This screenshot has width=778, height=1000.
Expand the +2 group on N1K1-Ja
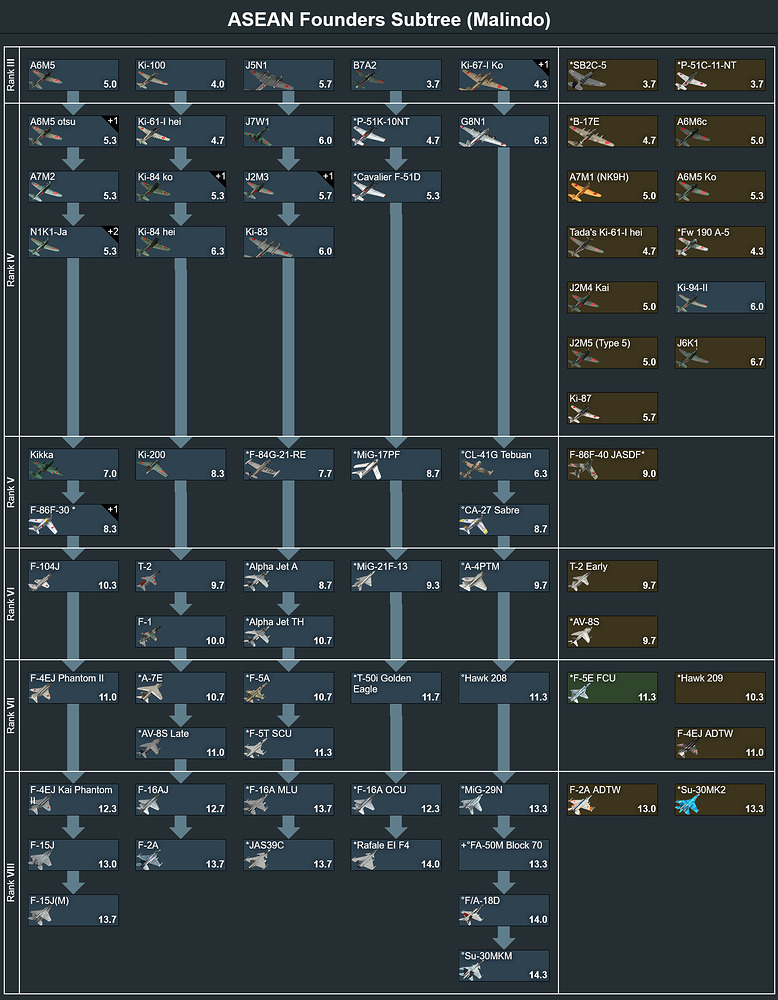click(x=111, y=232)
